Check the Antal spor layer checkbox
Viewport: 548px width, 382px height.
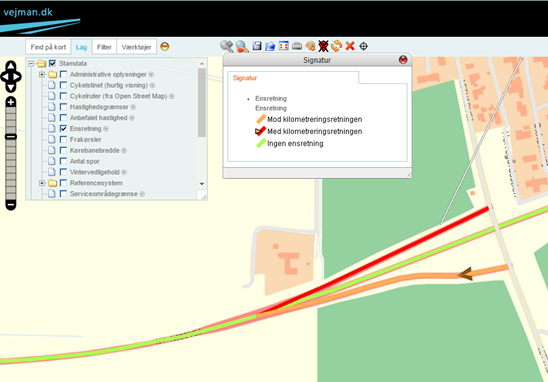(63, 161)
